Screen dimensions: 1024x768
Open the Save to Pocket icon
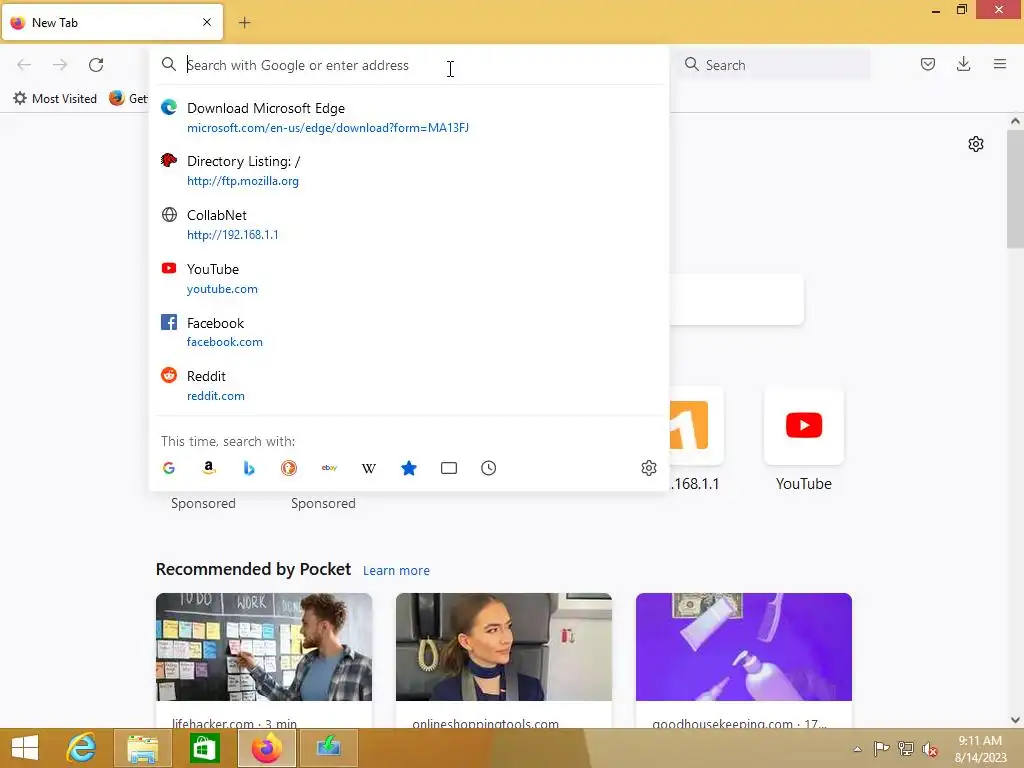pos(927,64)
